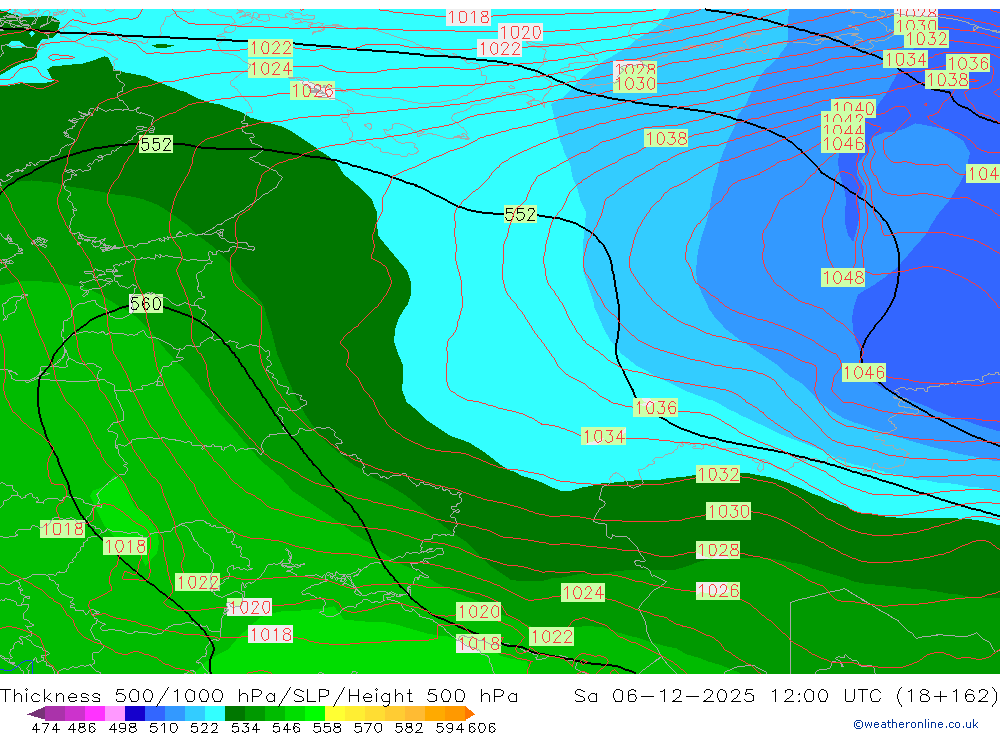Viewport: 1000px width, 733px height.
Task: Click the 558 legend value
Action: (x=327, y=727)
